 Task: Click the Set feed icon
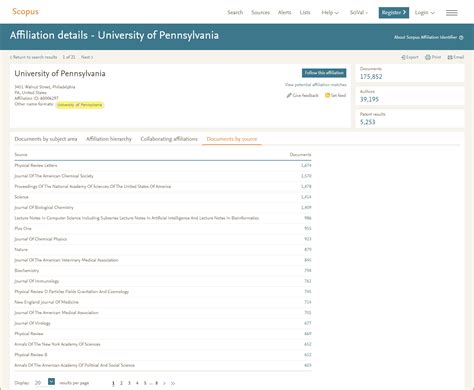327,95
